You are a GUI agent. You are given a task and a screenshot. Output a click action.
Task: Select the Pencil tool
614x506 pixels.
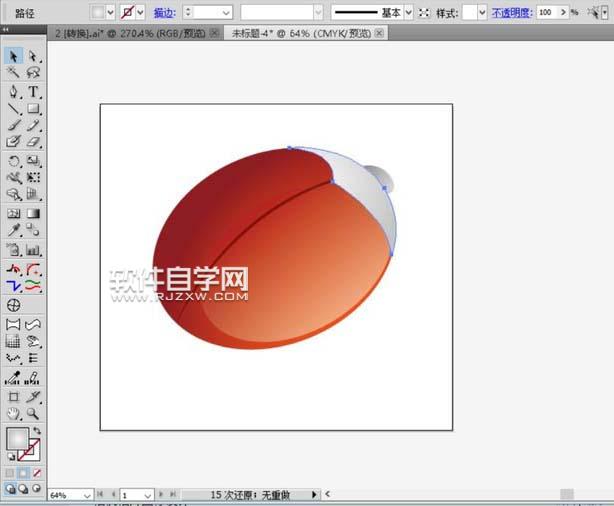pos(33,125)
